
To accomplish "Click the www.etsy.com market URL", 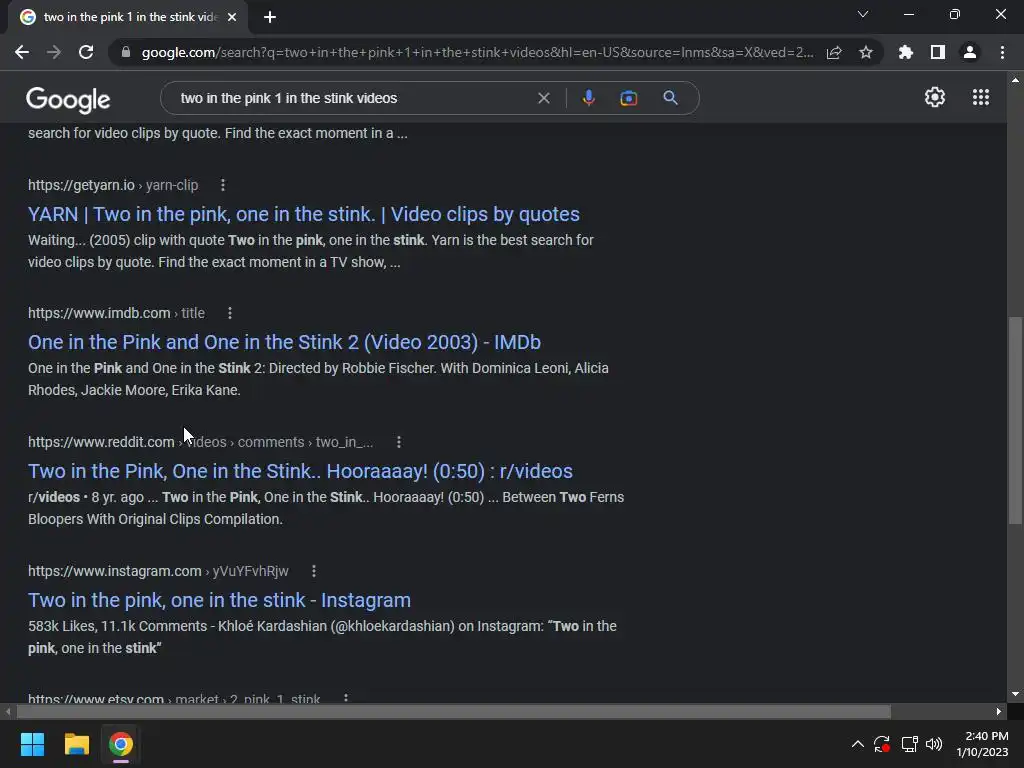I will click(x=174, y=698).
